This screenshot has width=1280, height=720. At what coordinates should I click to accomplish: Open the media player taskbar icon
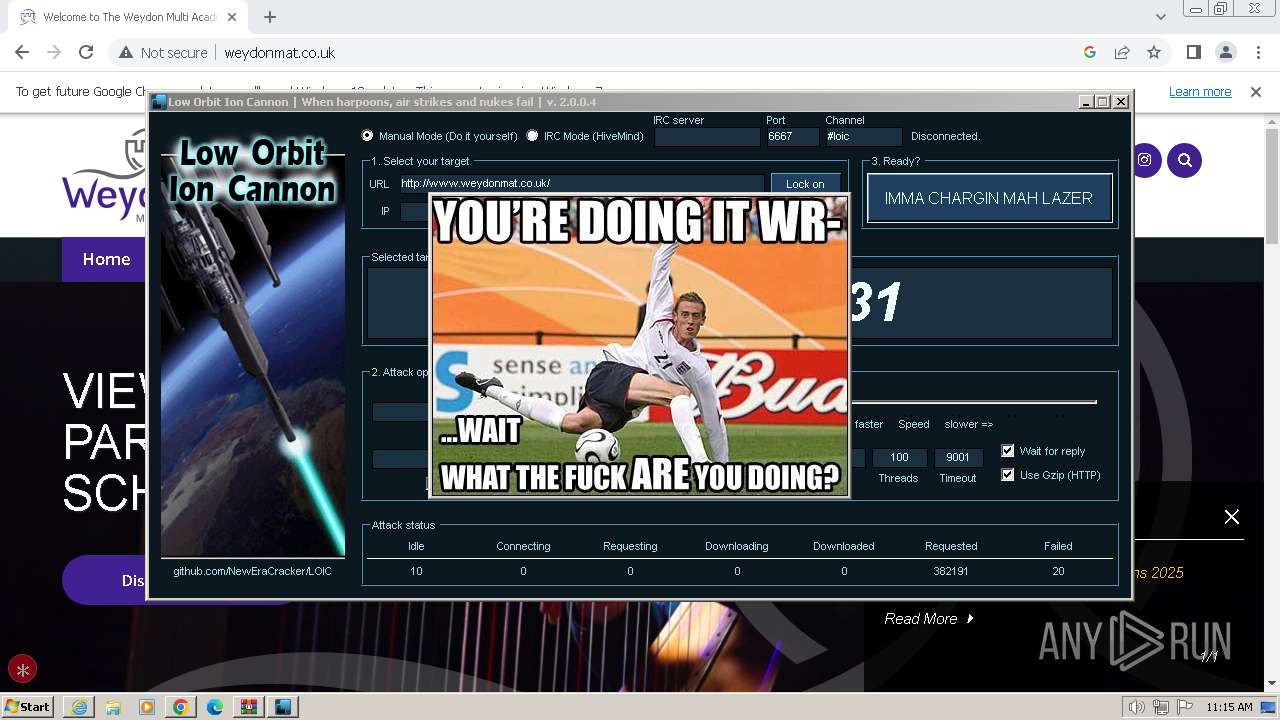click(147, 707)
